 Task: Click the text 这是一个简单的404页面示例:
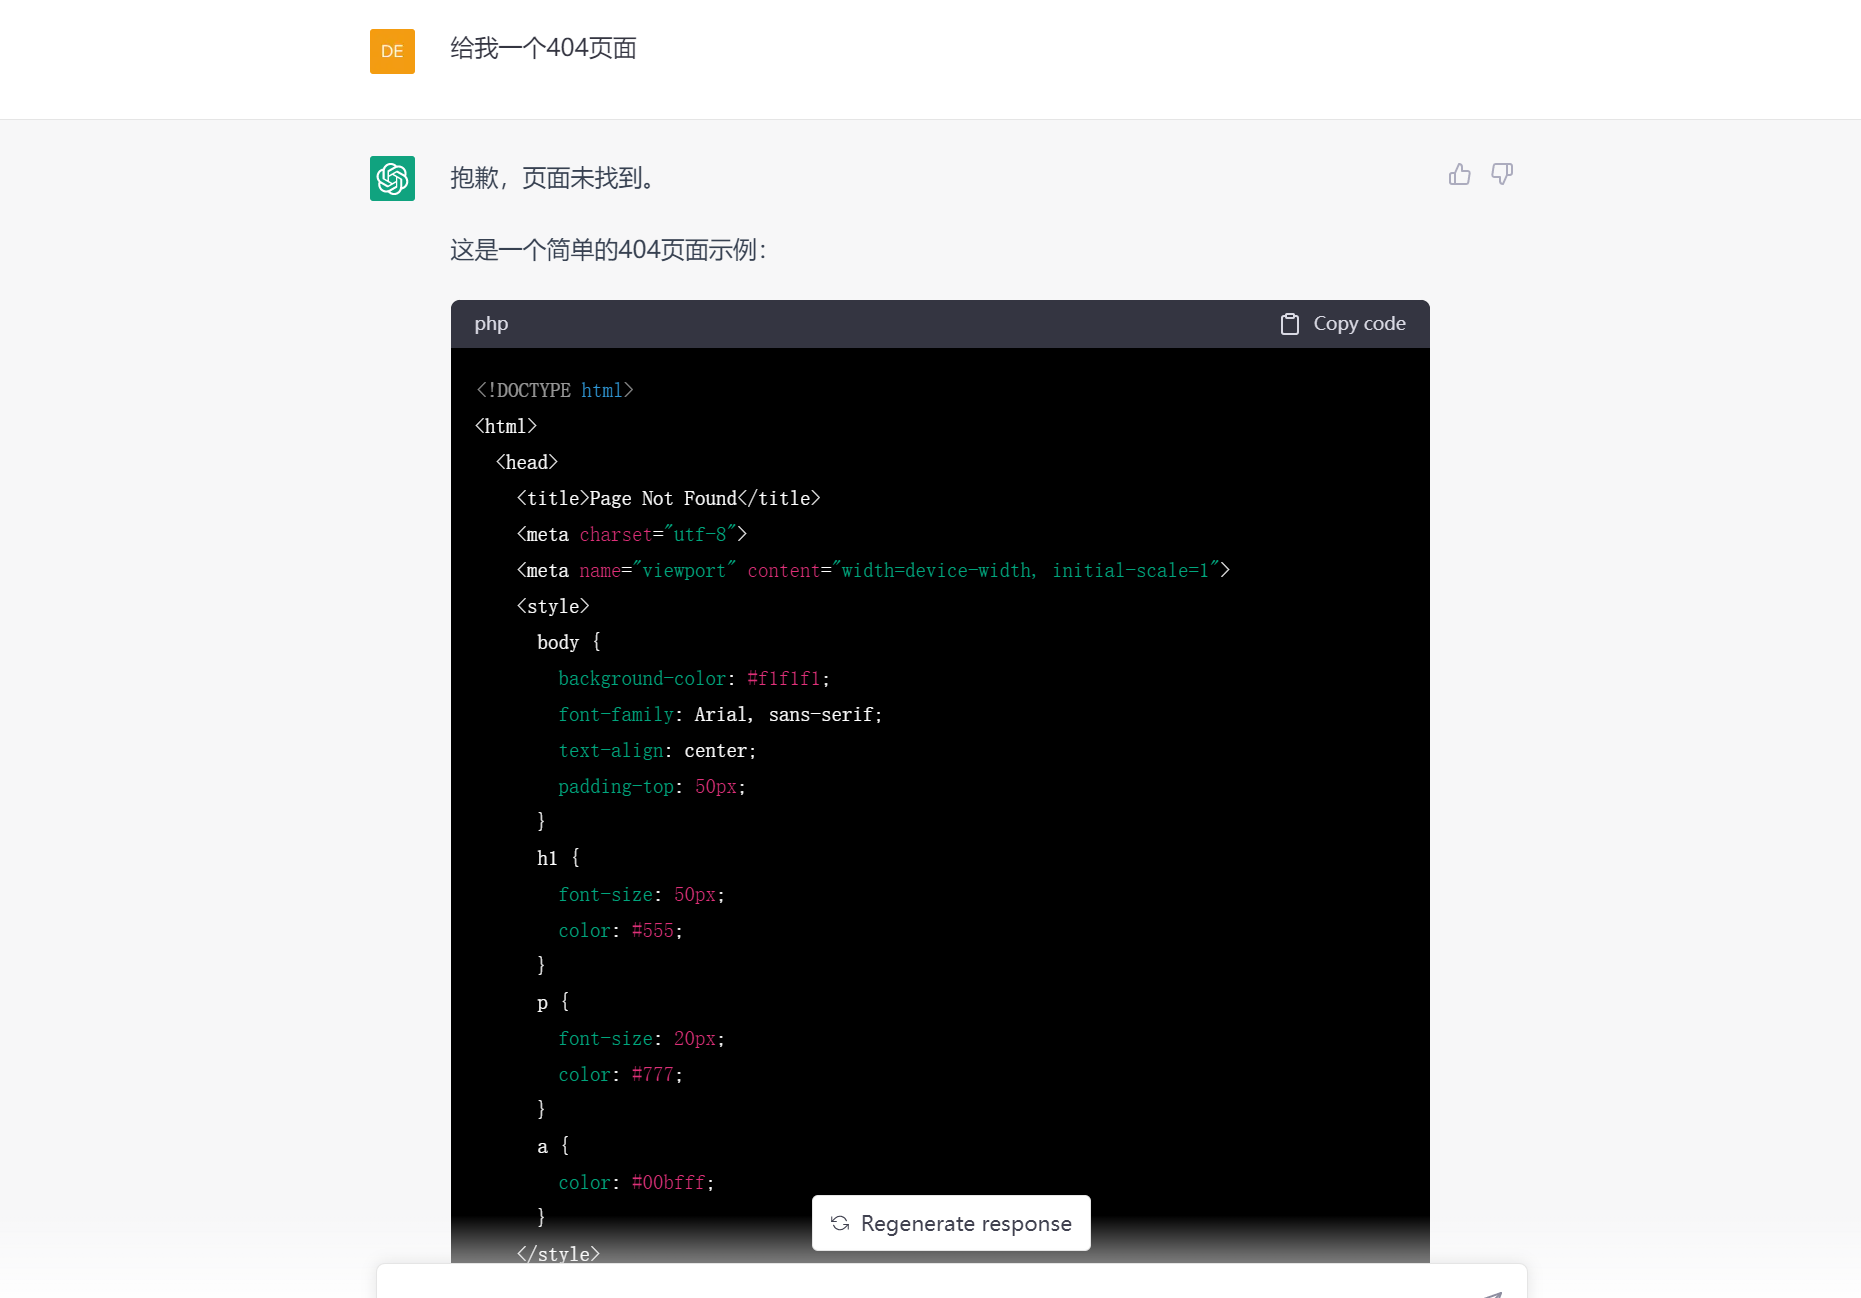[x=609, y=250]
